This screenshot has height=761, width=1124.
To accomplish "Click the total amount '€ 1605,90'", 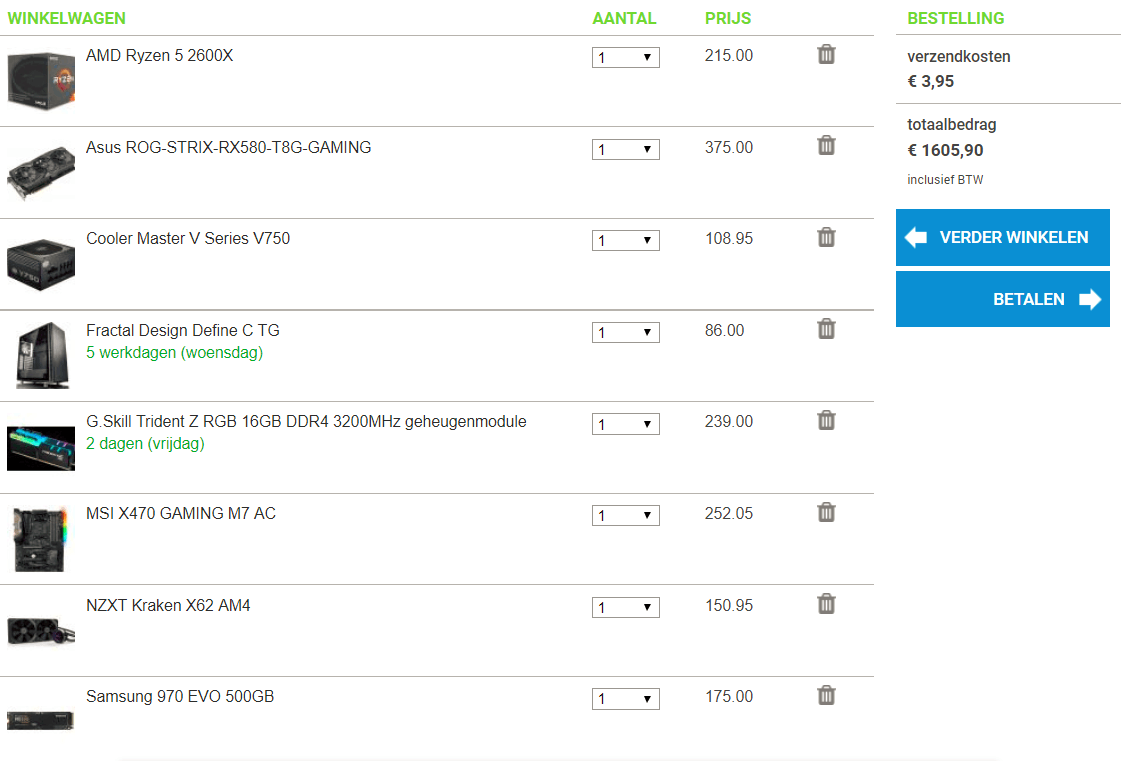I will coord(945,150).
